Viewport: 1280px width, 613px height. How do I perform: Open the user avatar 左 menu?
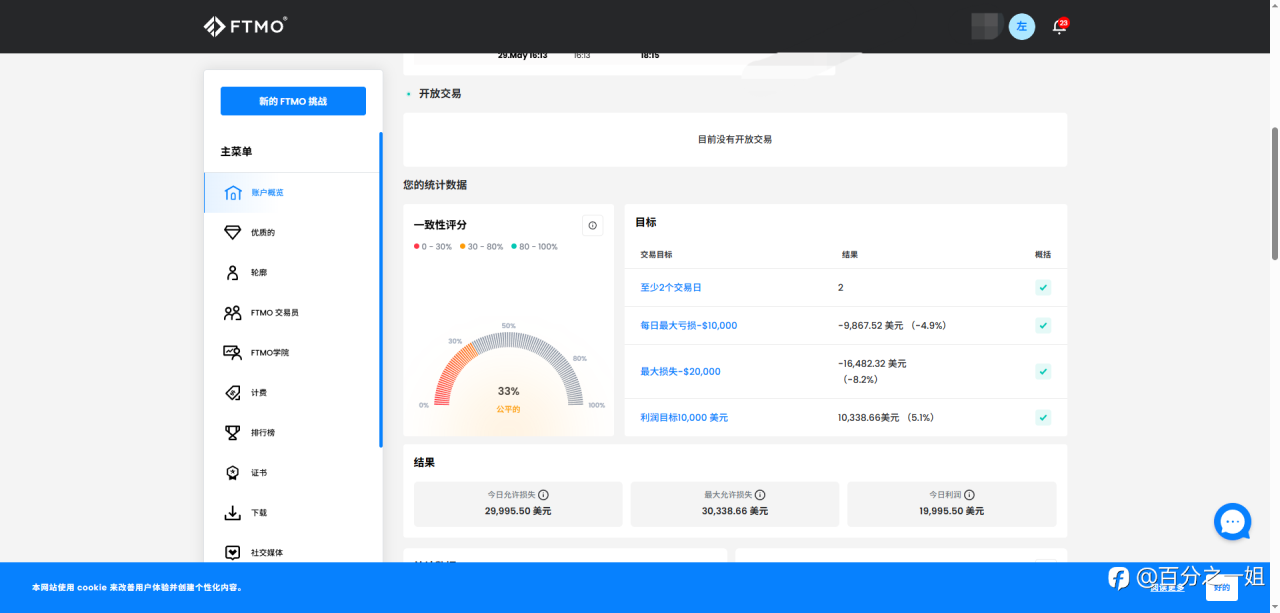click(x=1021, y=27)
